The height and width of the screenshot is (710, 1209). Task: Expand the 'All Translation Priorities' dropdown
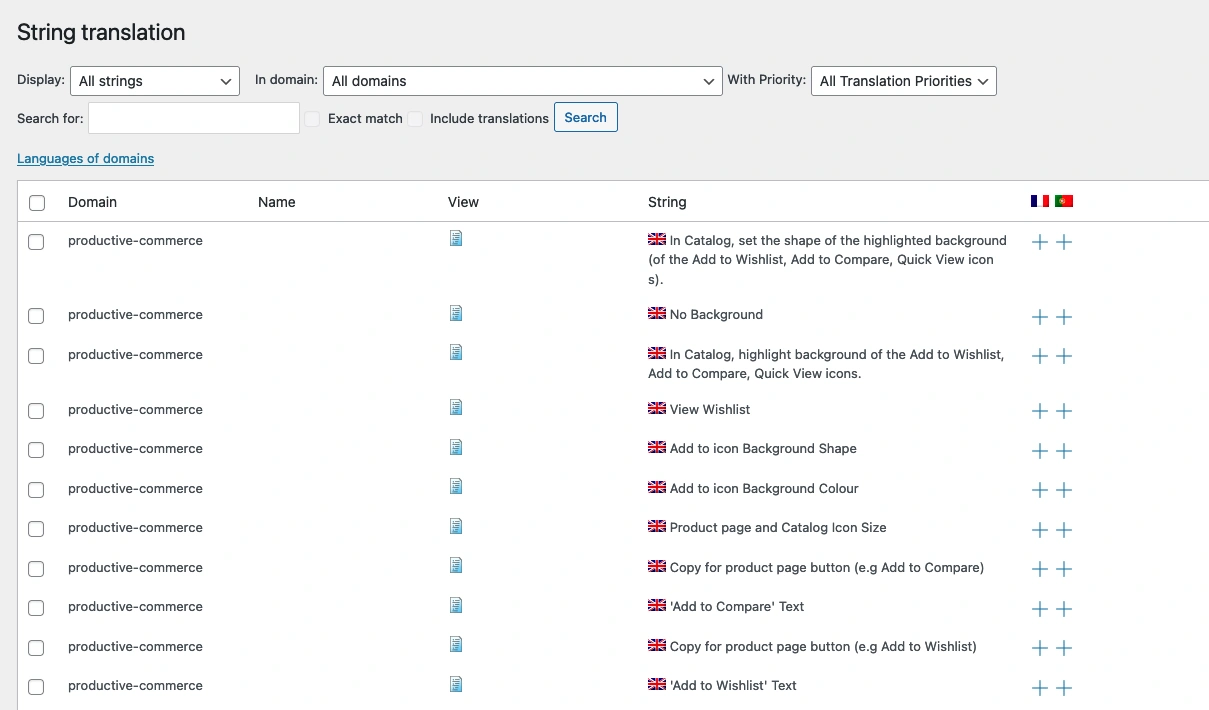tap(904, 81)
